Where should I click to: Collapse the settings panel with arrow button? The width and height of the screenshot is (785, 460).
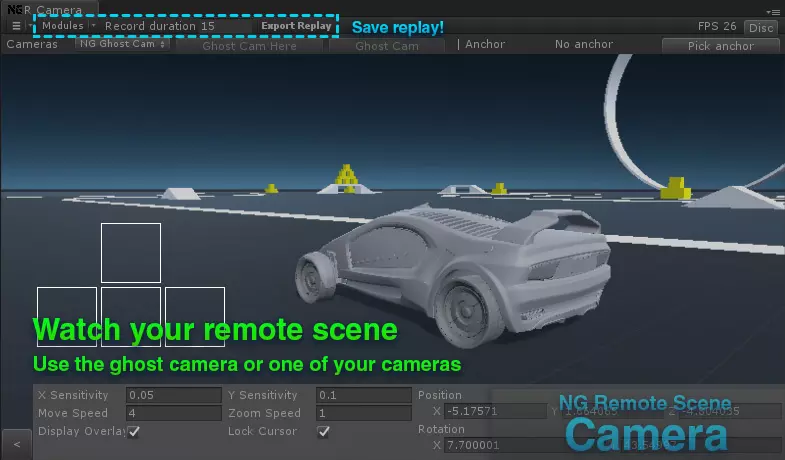tap(17, 444)
